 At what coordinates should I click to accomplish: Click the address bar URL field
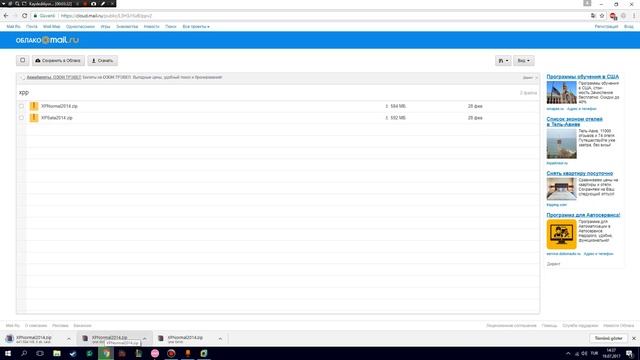coord(310,16)
